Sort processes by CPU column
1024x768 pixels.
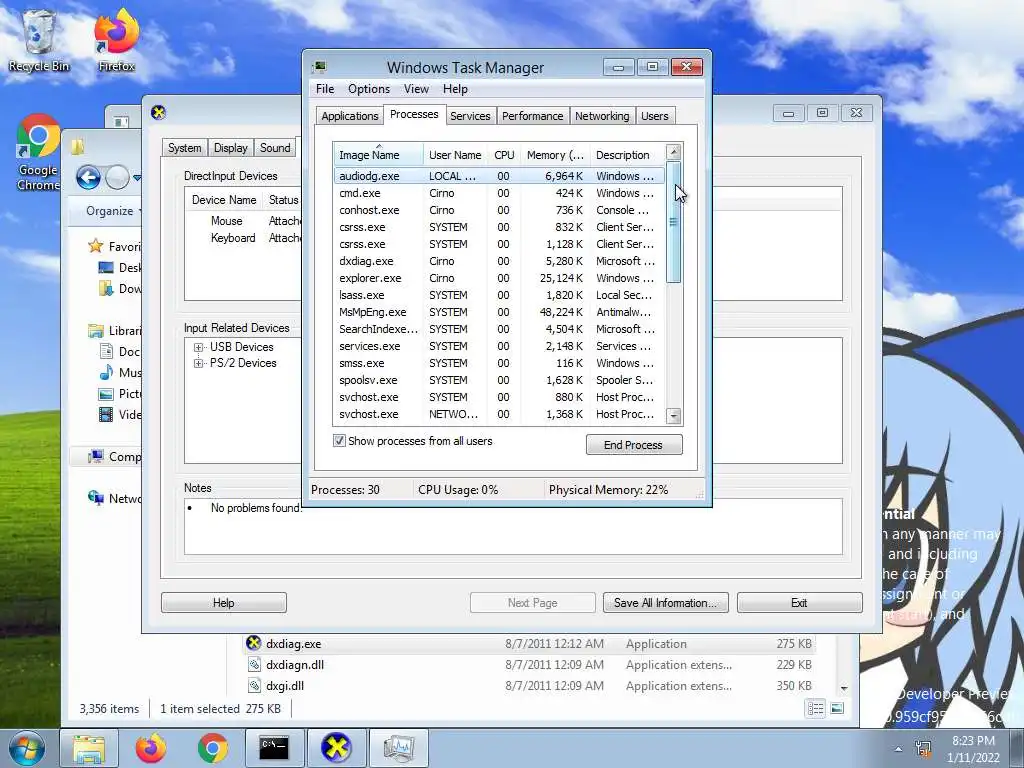pos(504,155)
